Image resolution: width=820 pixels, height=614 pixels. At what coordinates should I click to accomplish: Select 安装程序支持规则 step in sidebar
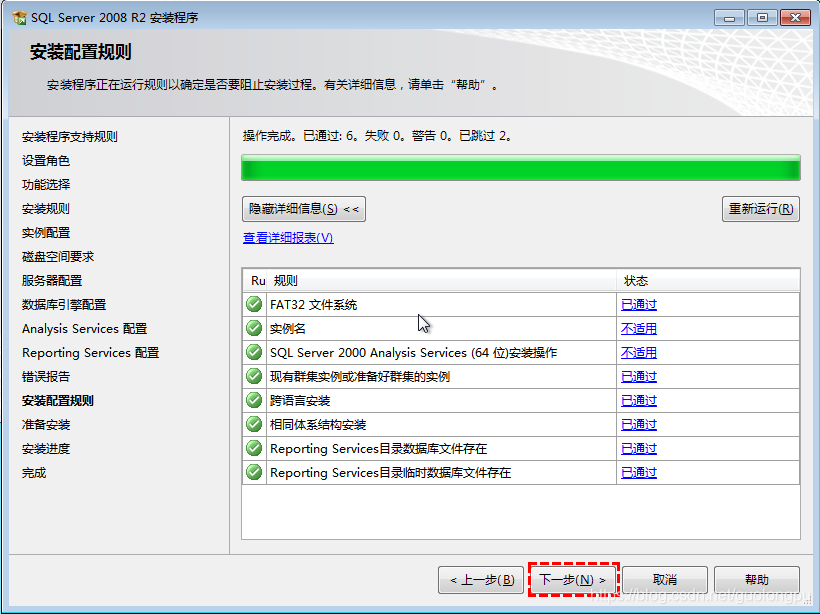[70, 137]
